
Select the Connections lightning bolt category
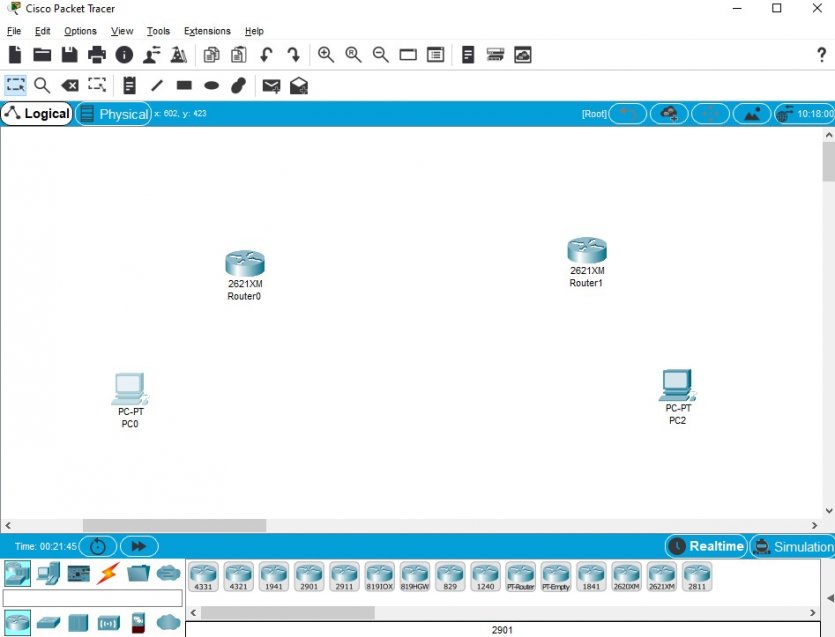(108, 573)
